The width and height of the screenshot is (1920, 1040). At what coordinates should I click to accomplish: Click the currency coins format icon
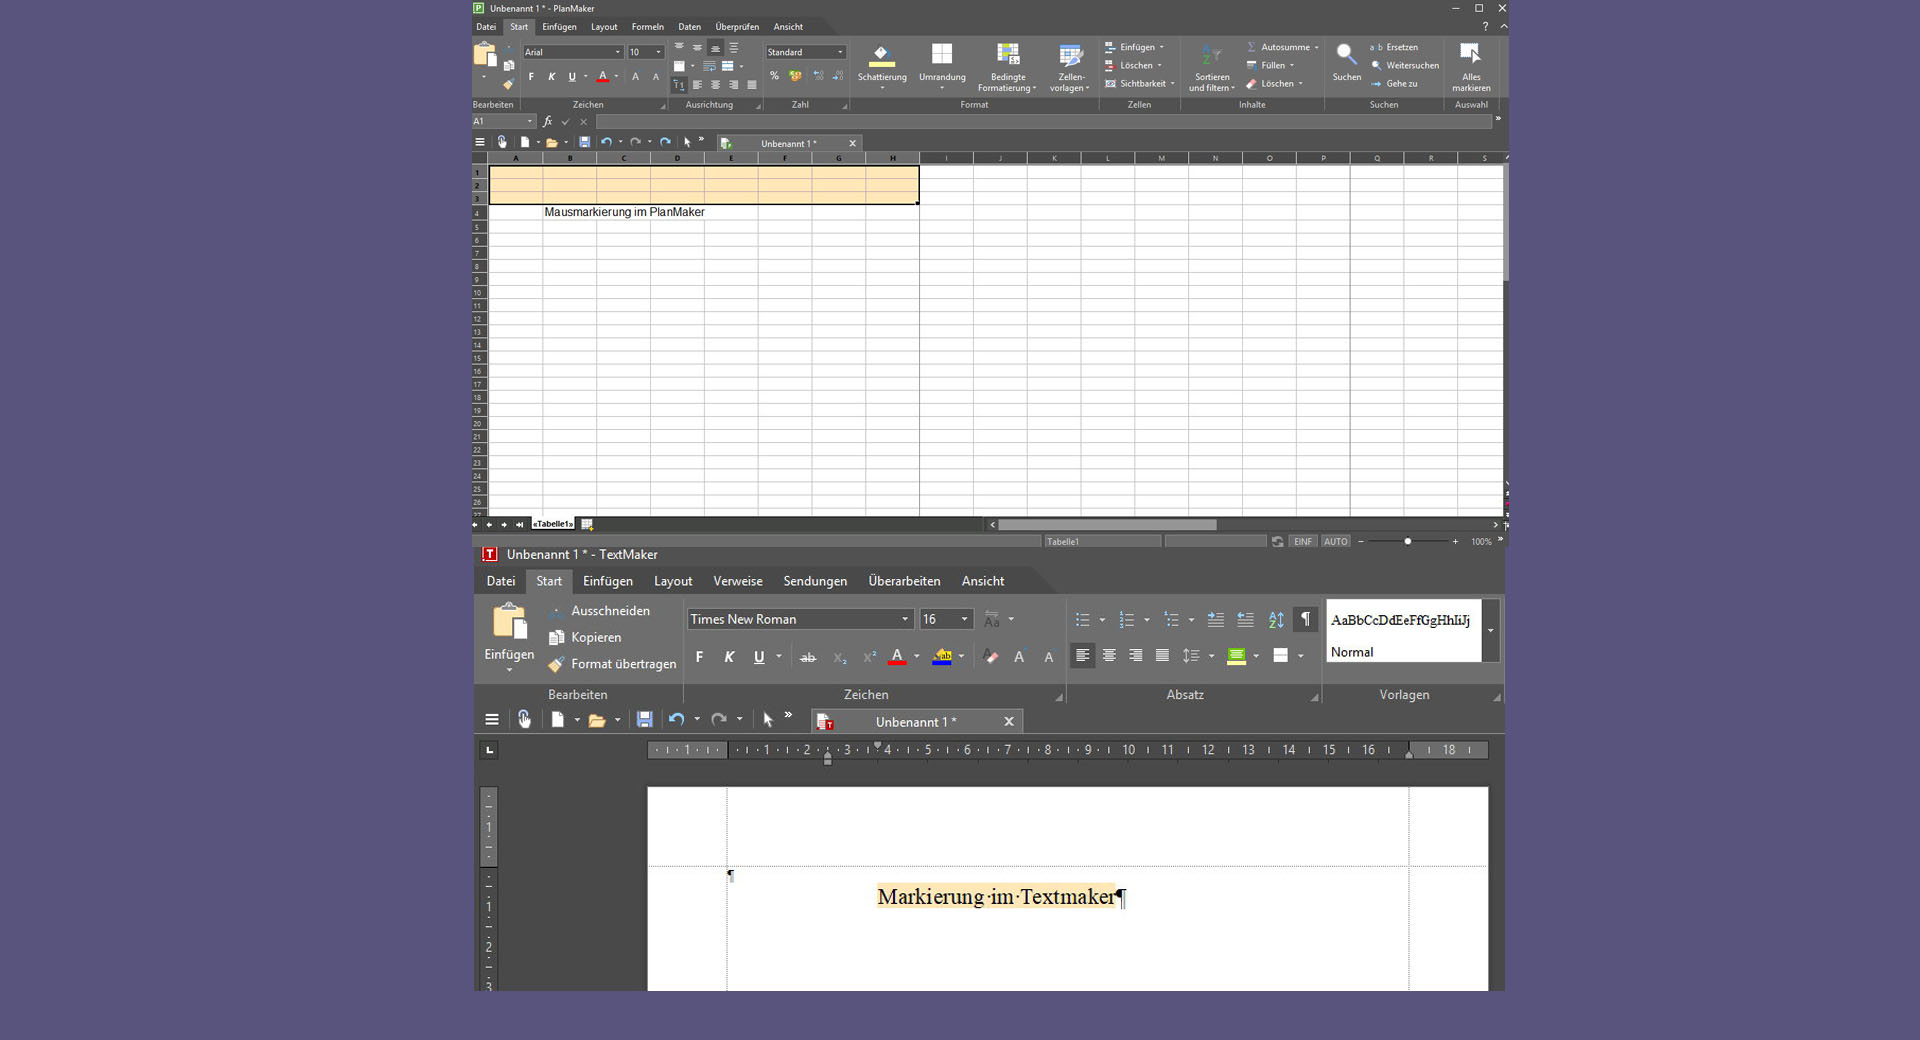[795, 76]
